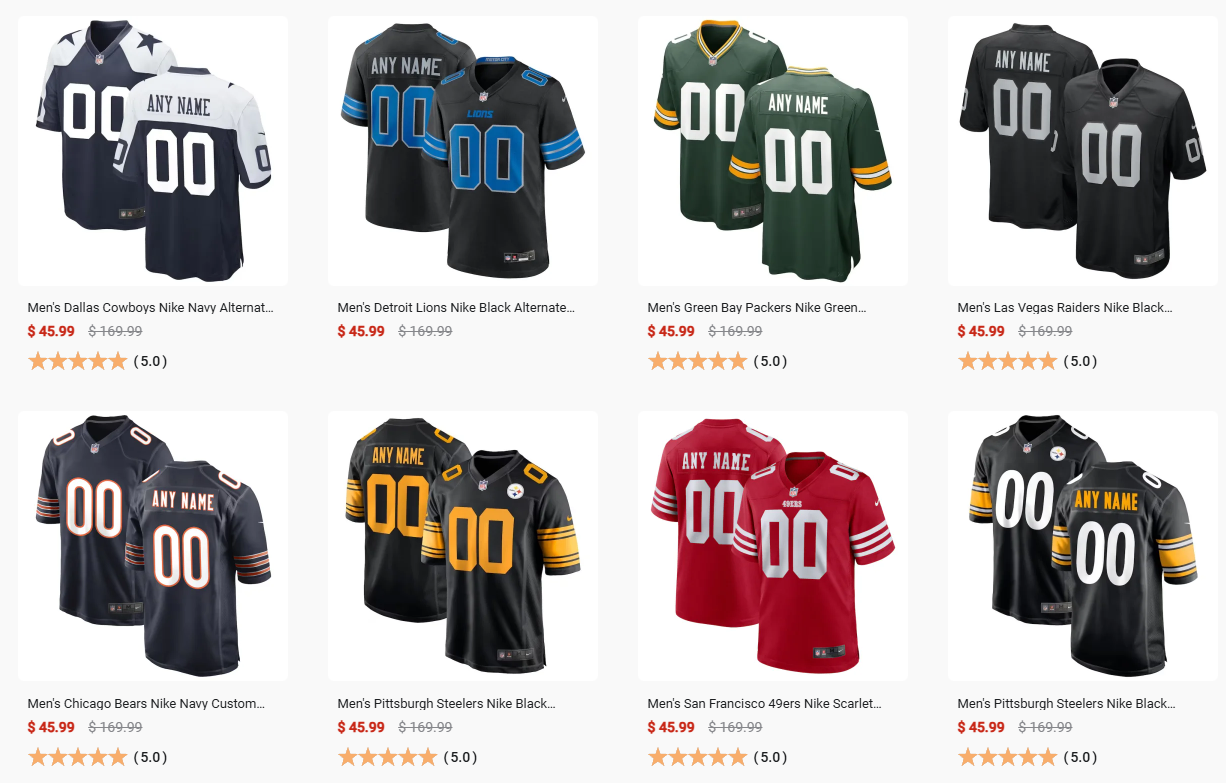1226x783 pixels.
Task: Select the rating stars for the bottom-right Steelers jersey
Action: click(1007, 757)
